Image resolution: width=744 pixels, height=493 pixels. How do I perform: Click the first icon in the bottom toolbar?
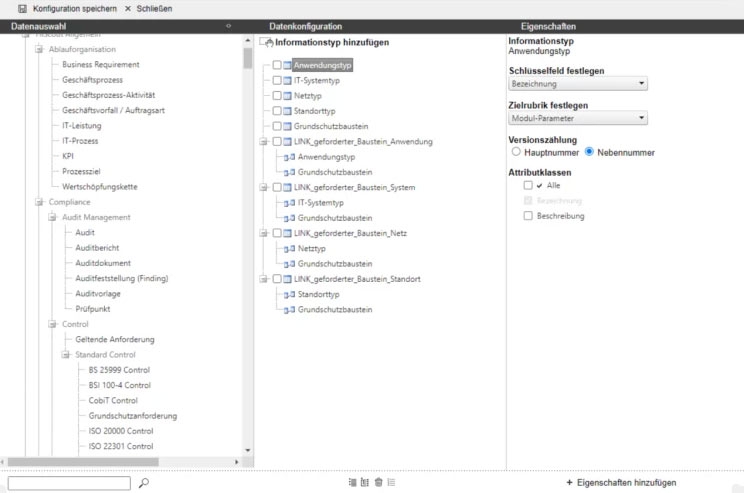tap(353, 483)
